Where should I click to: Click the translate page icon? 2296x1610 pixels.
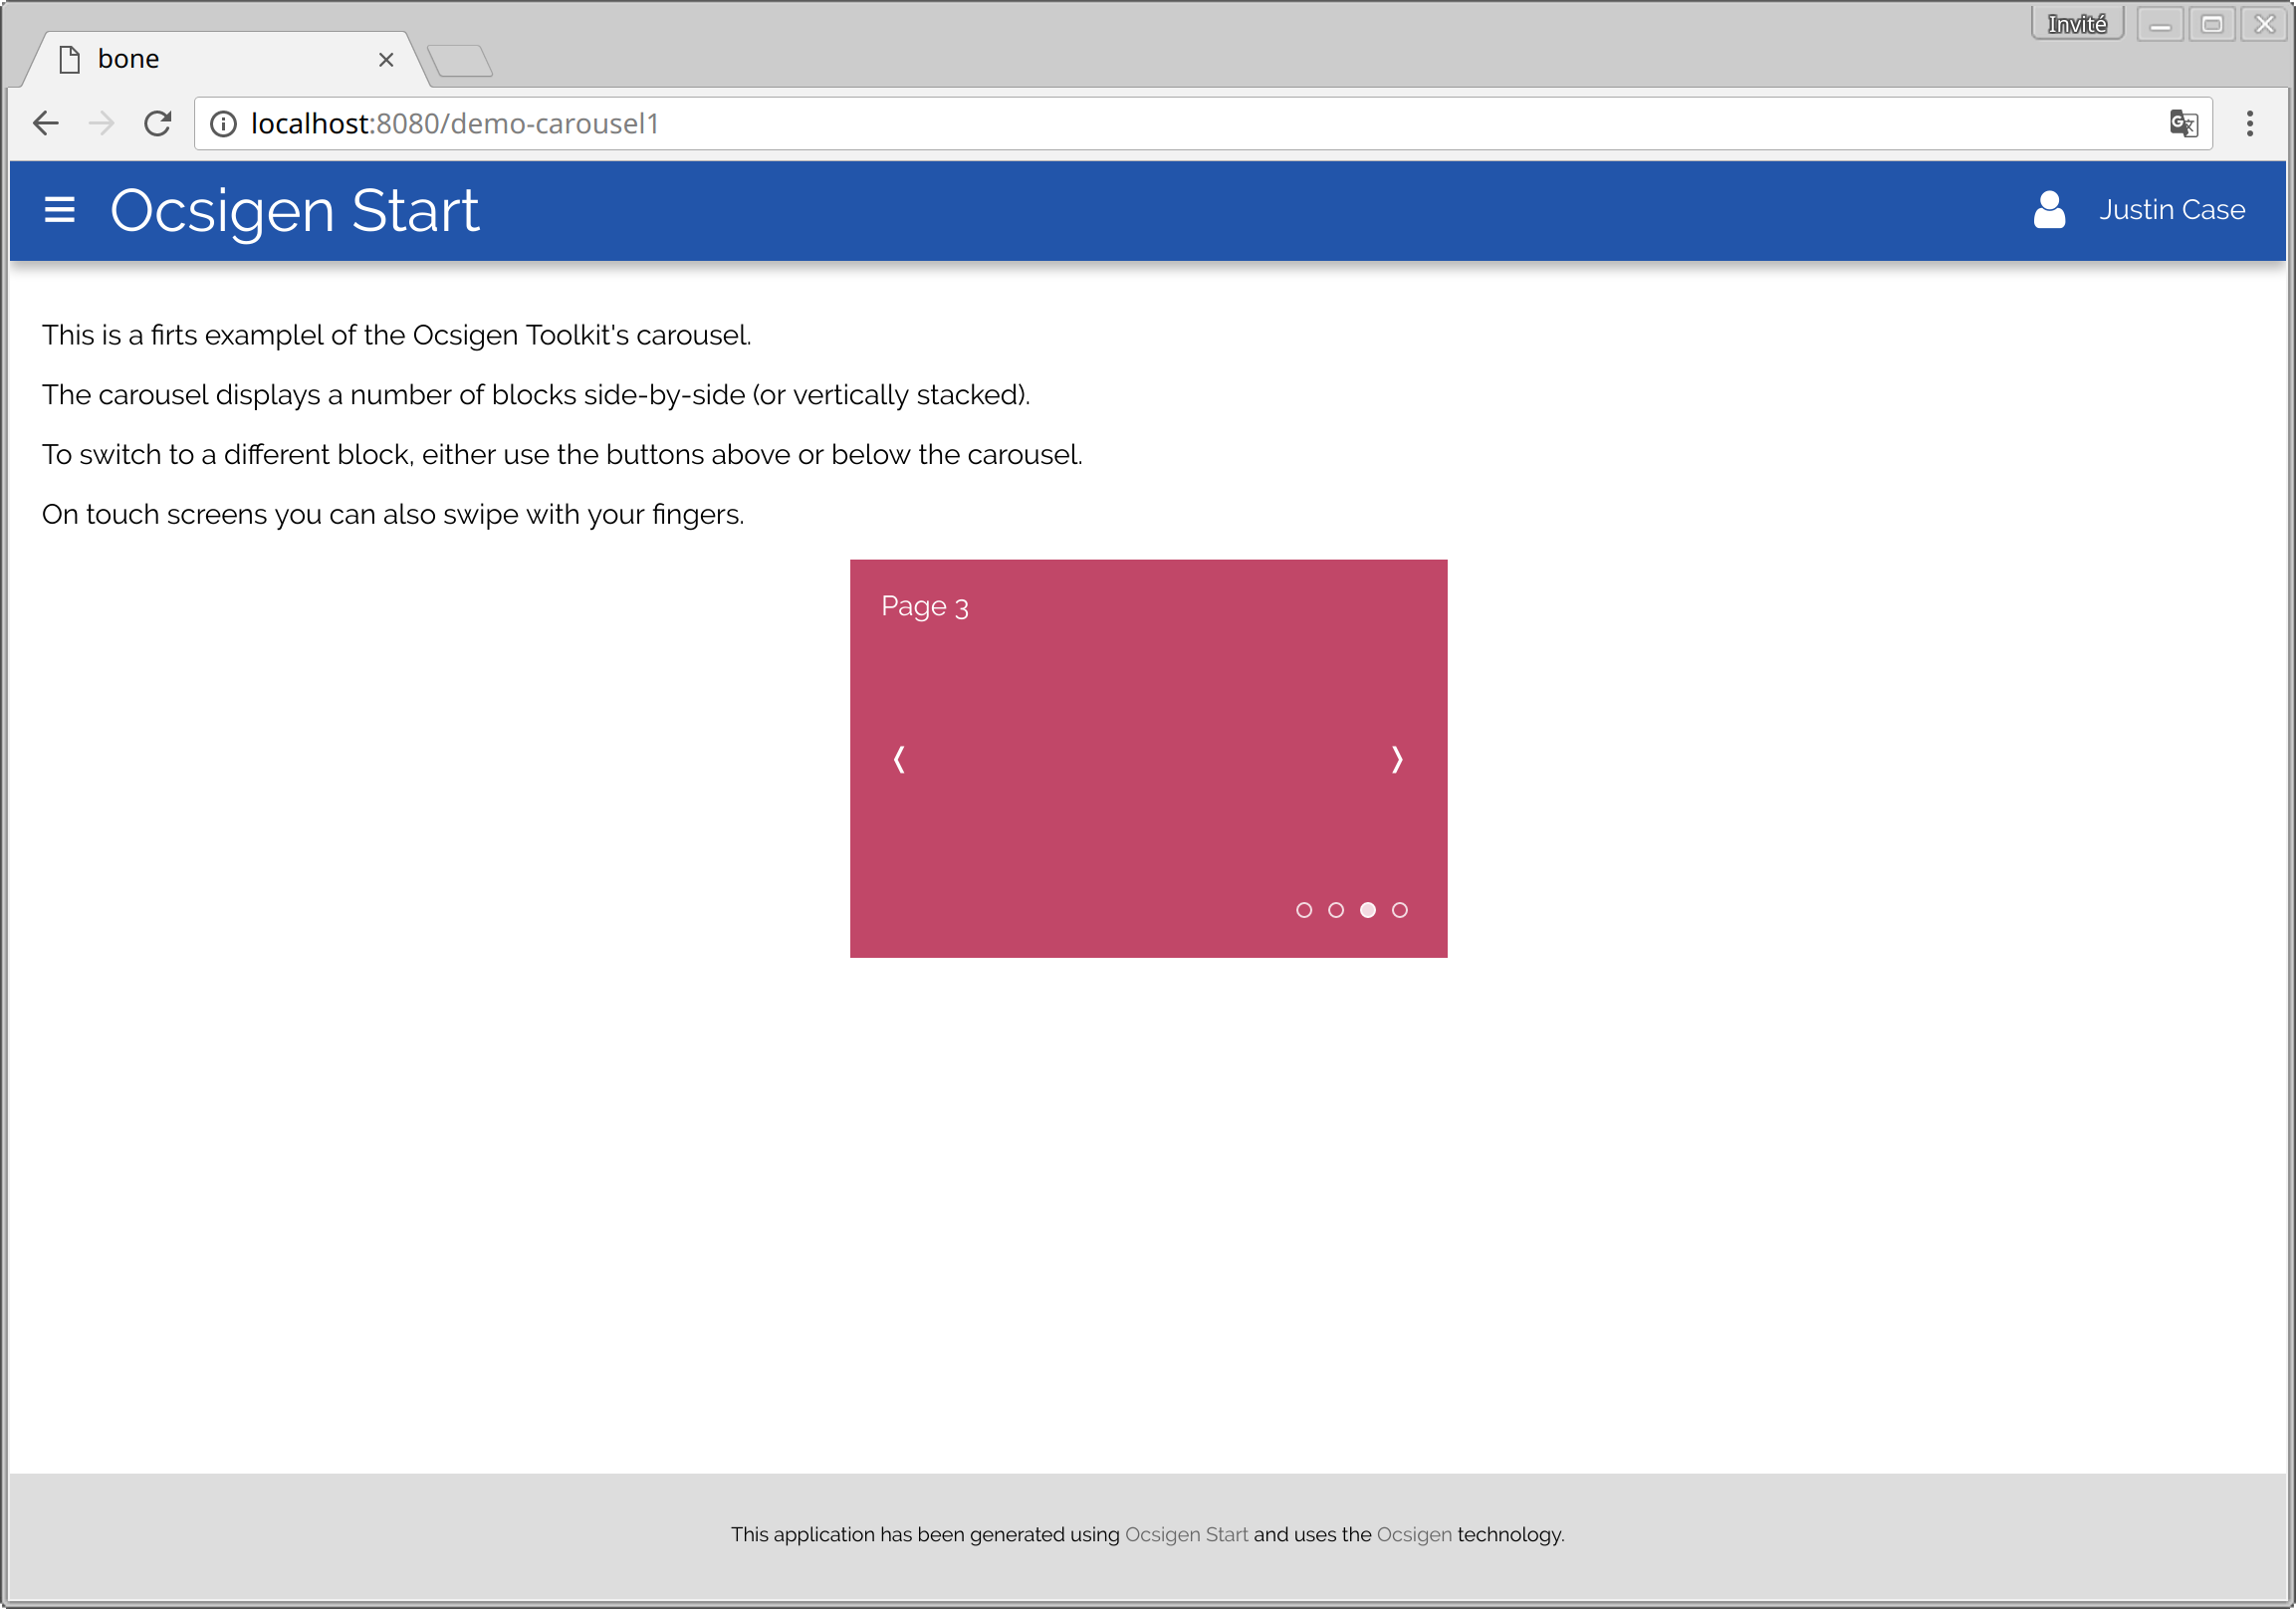coord(2183,123)
